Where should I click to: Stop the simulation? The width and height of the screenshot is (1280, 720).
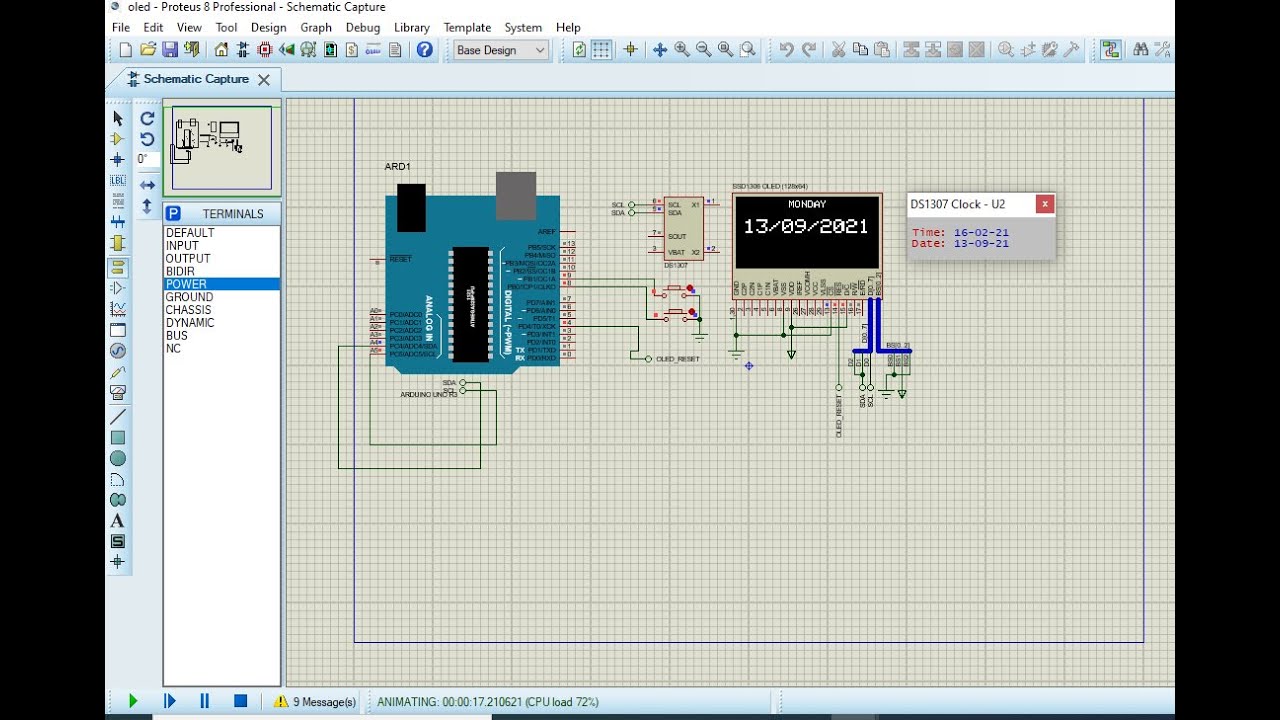tap(240, 701)
